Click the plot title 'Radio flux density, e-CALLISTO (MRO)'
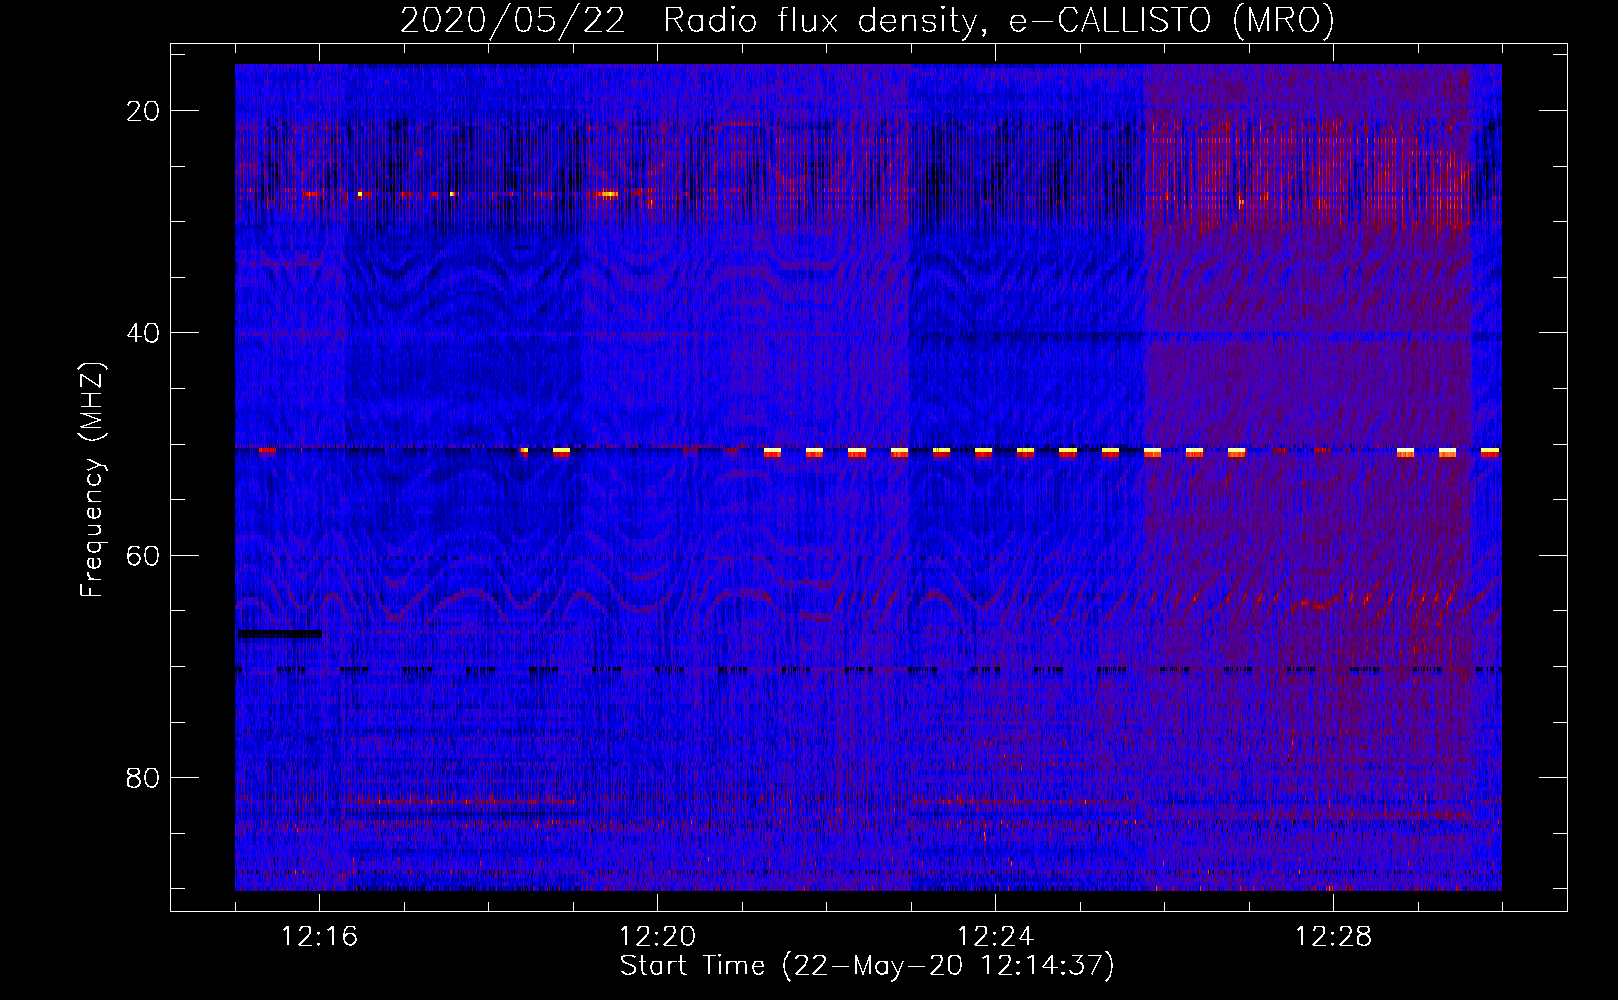The image size is (1618, 1000). click(998, 21)
